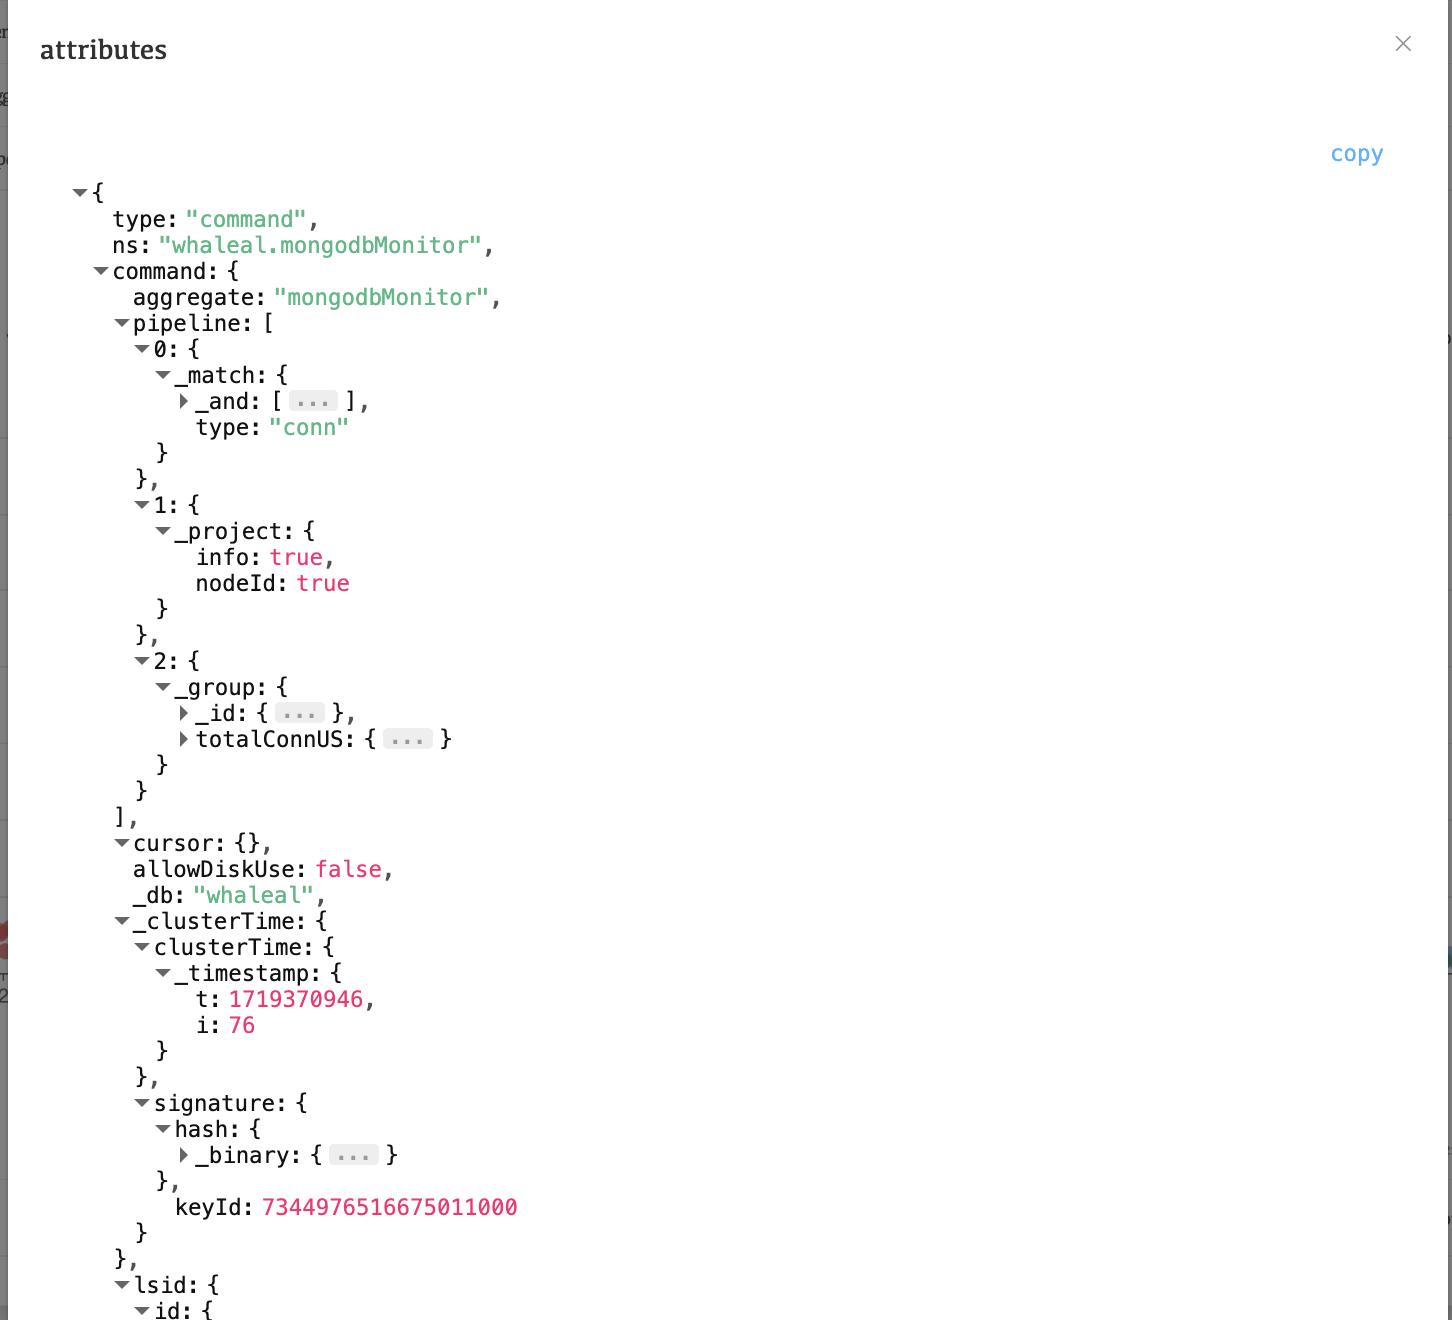The height and width of the screenshot is (1320, 1452).
Task: Collapse the pipeline array
Action: coord(122,323)
